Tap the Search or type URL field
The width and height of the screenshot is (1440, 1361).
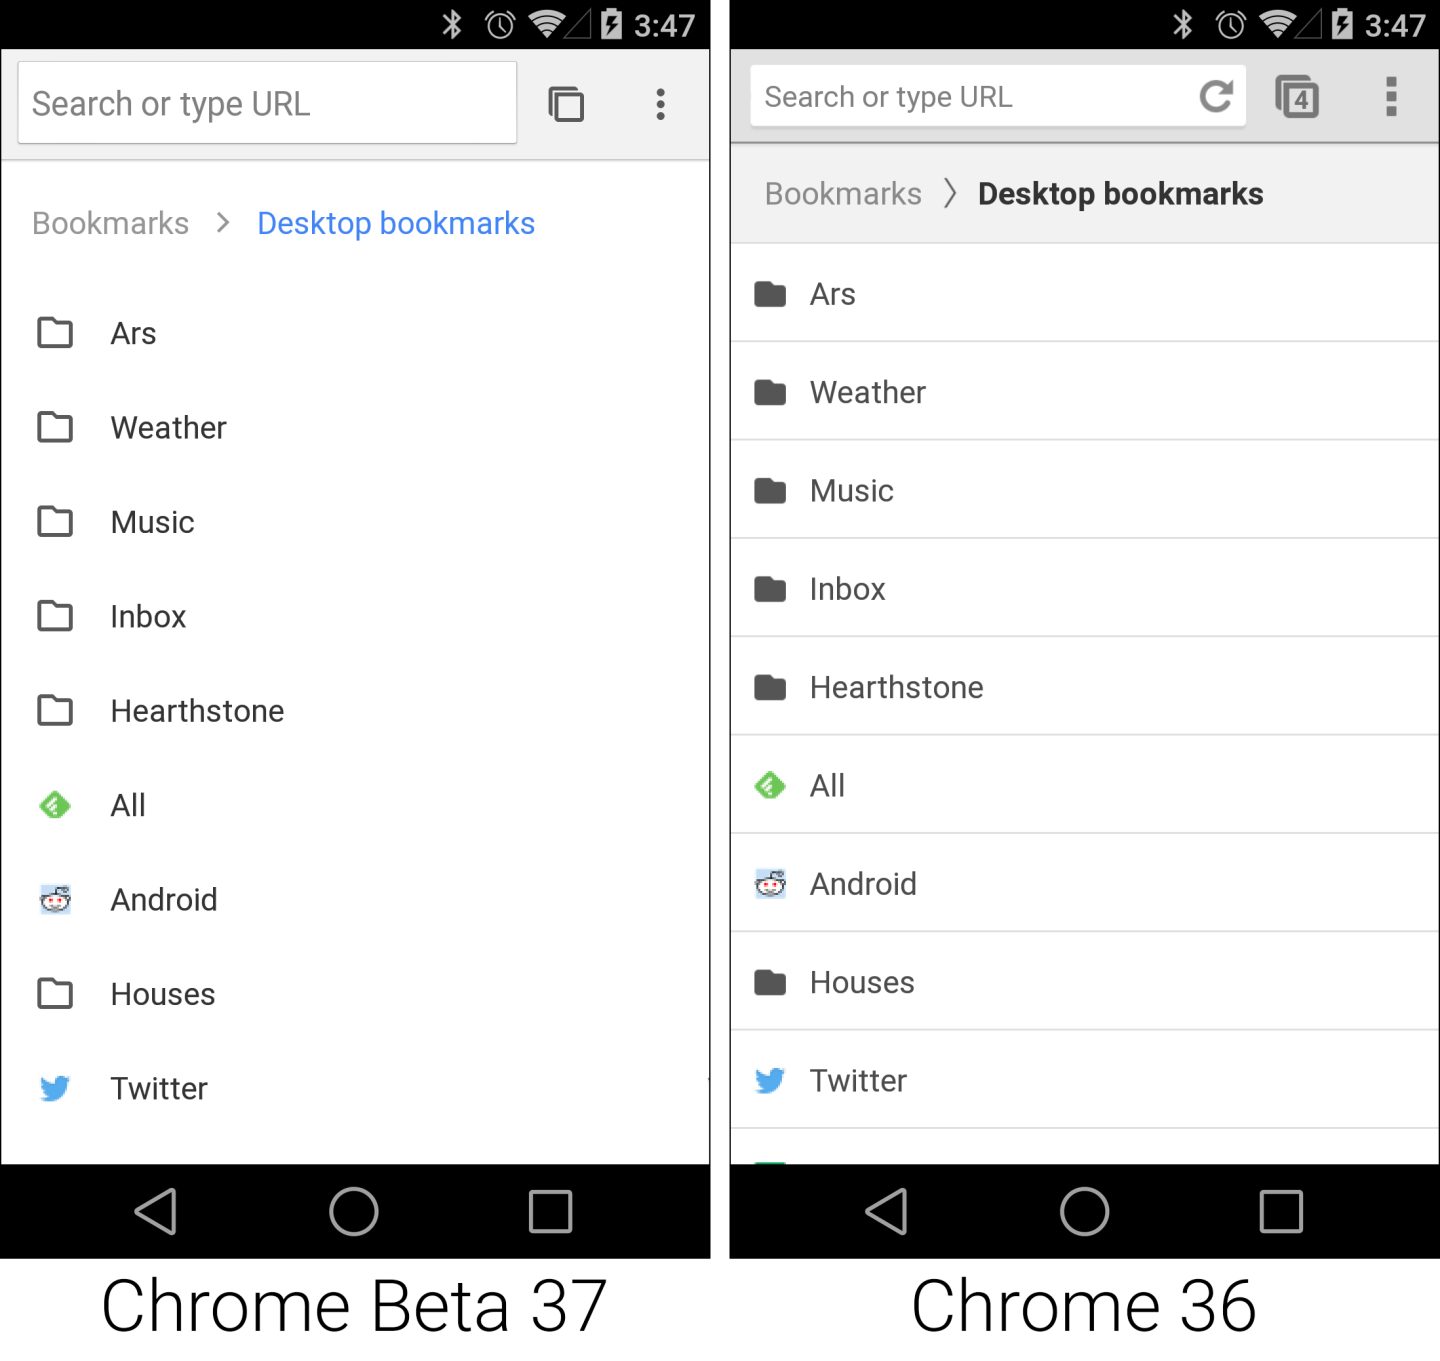[266, 102]
